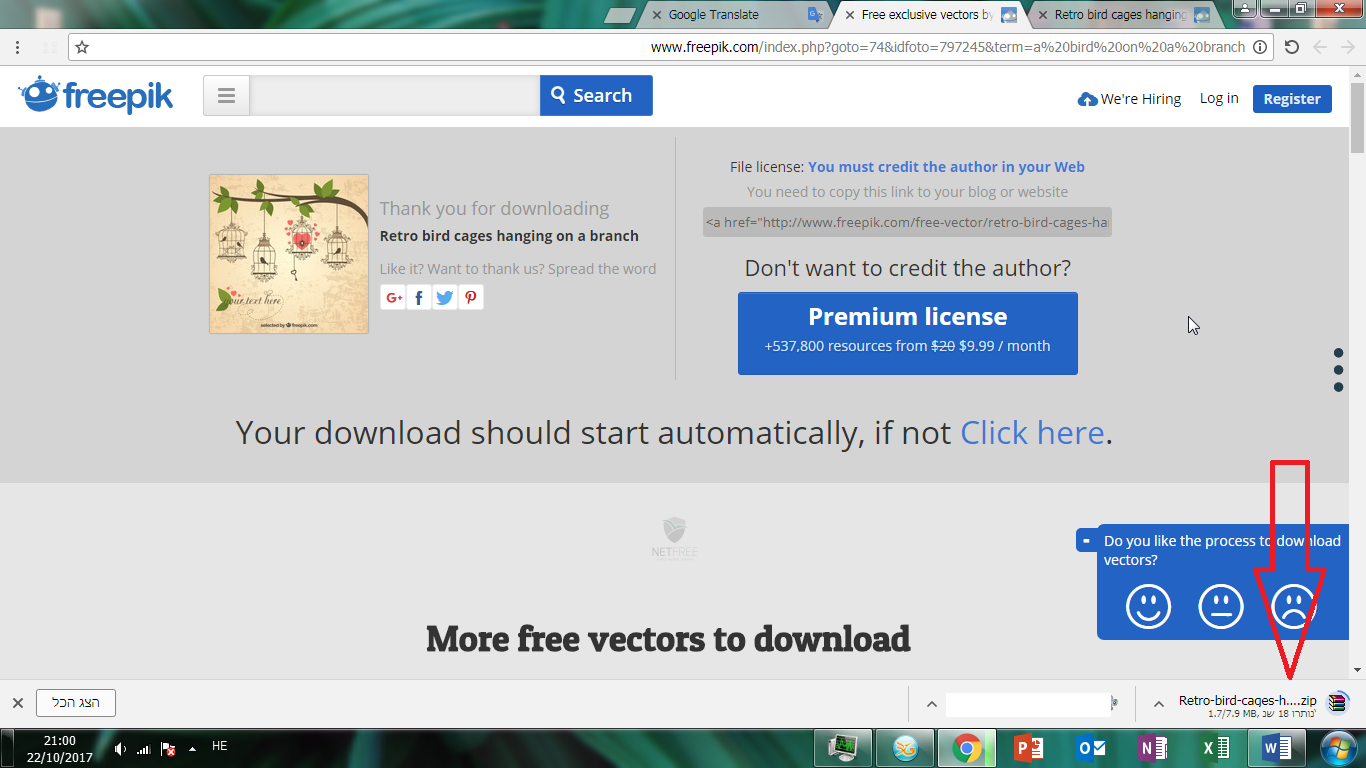Open the Chrome user profile button
The height and width of the screenshot is (768, 1366).
click(x=1246, y=9)
